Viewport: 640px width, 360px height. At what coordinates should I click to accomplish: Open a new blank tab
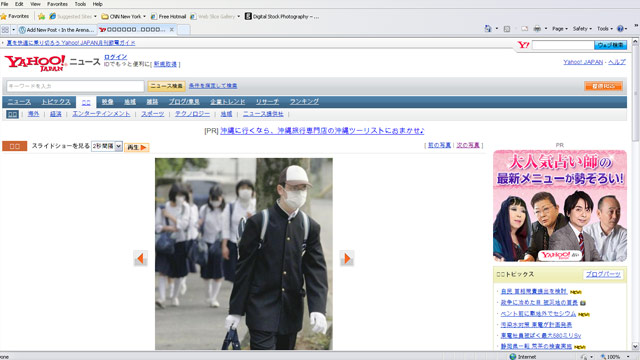184,29
